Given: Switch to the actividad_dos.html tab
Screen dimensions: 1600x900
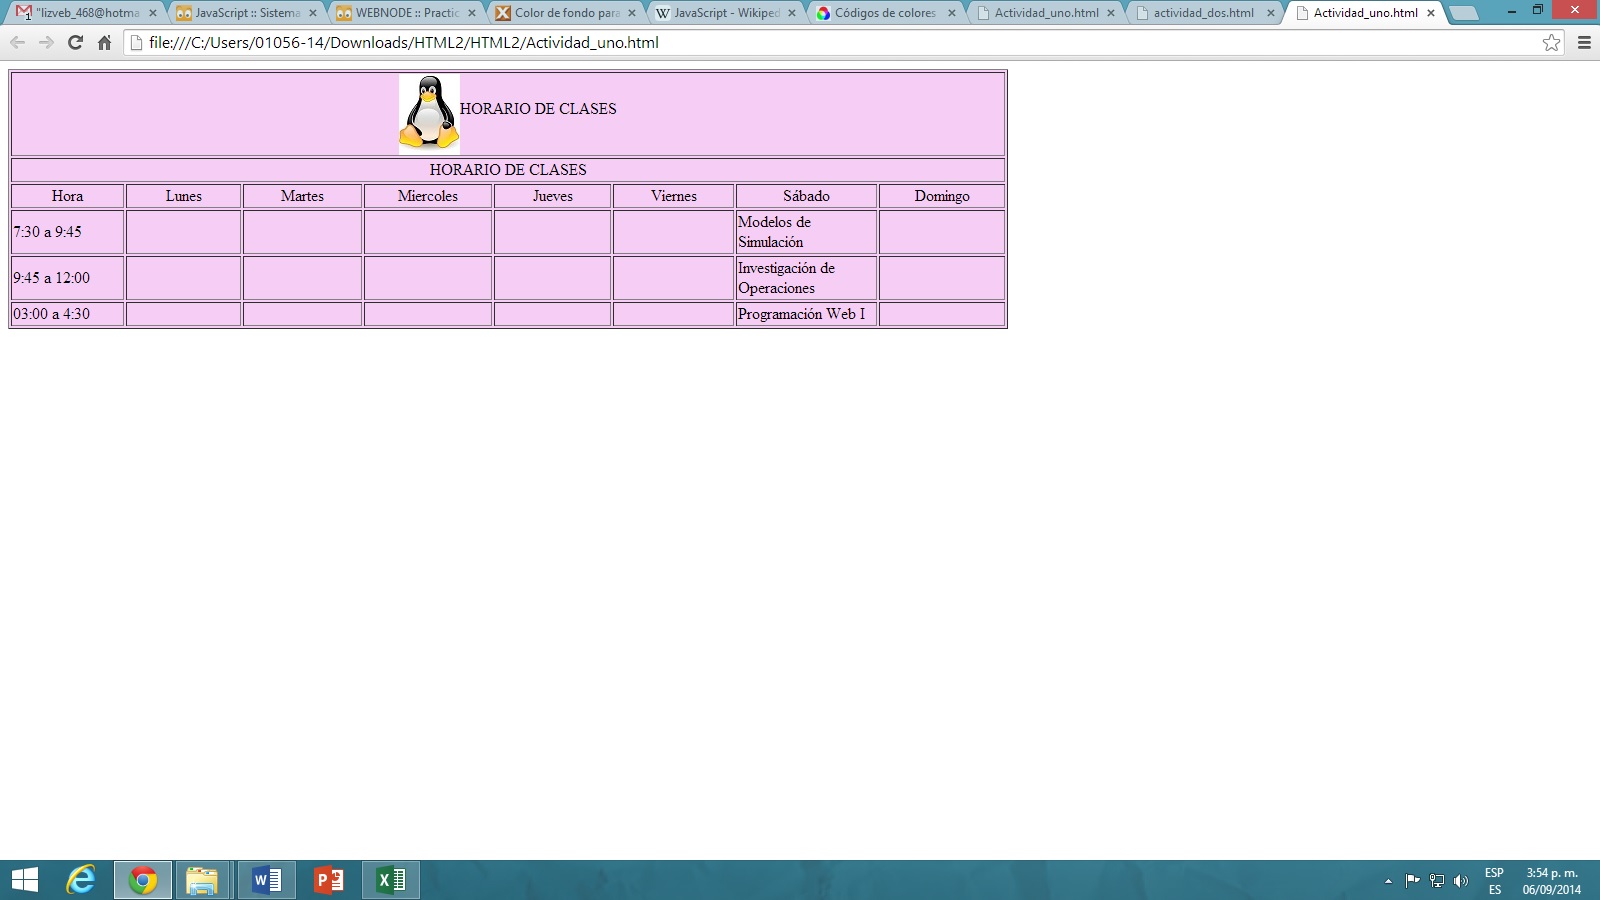Looking at the screenshot, I should tap(1202, 13).
